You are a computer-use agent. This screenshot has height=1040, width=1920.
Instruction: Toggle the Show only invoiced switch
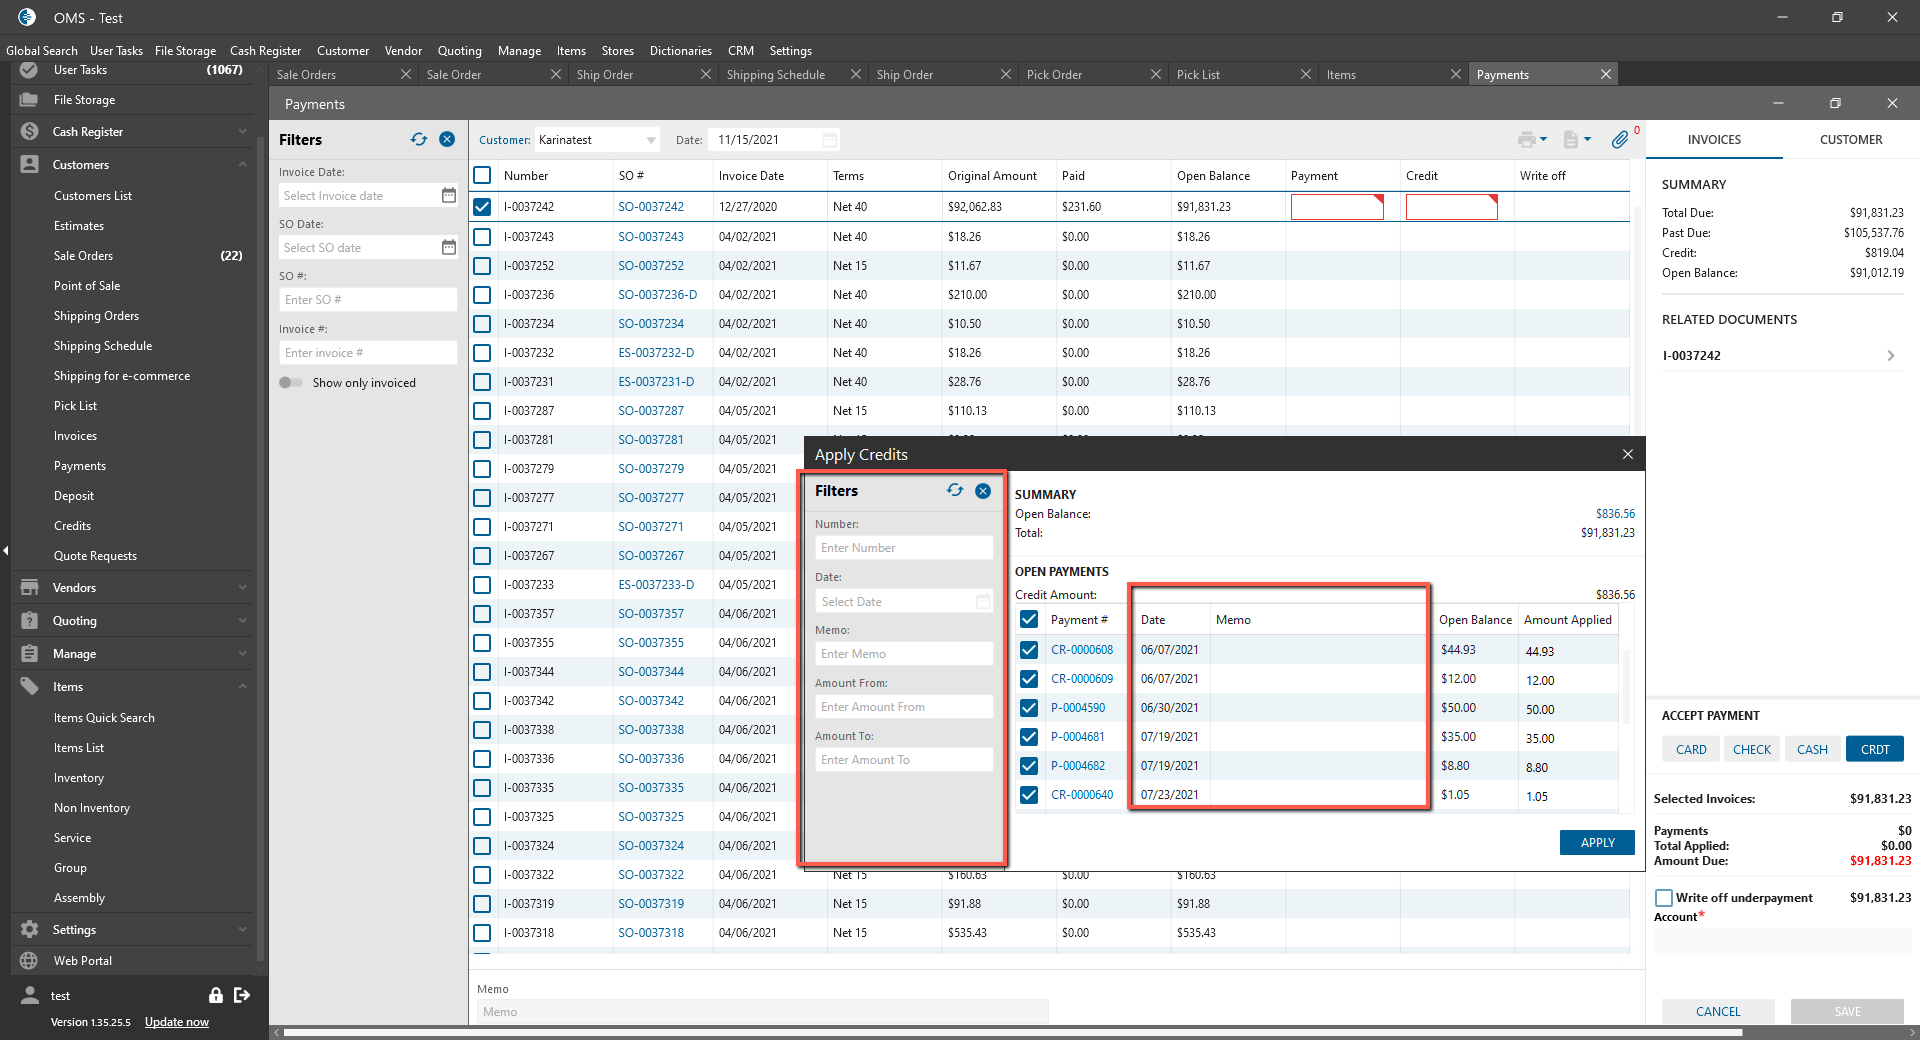point(291,383)
